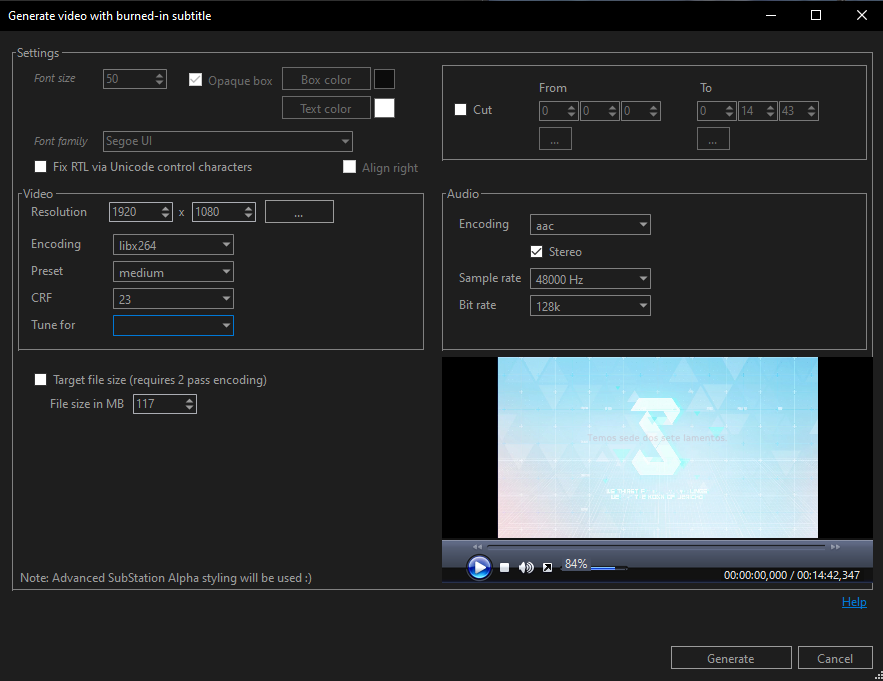
Task: Click the Generate button
Action: 731,657
